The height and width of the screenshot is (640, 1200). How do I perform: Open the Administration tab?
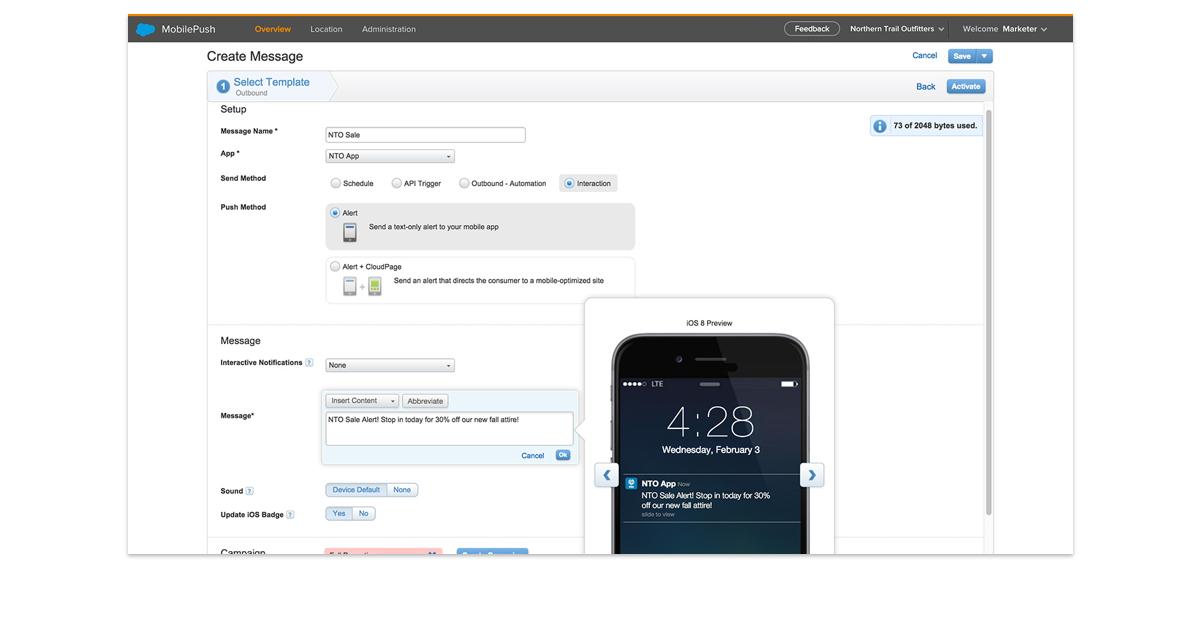(389, 29)
